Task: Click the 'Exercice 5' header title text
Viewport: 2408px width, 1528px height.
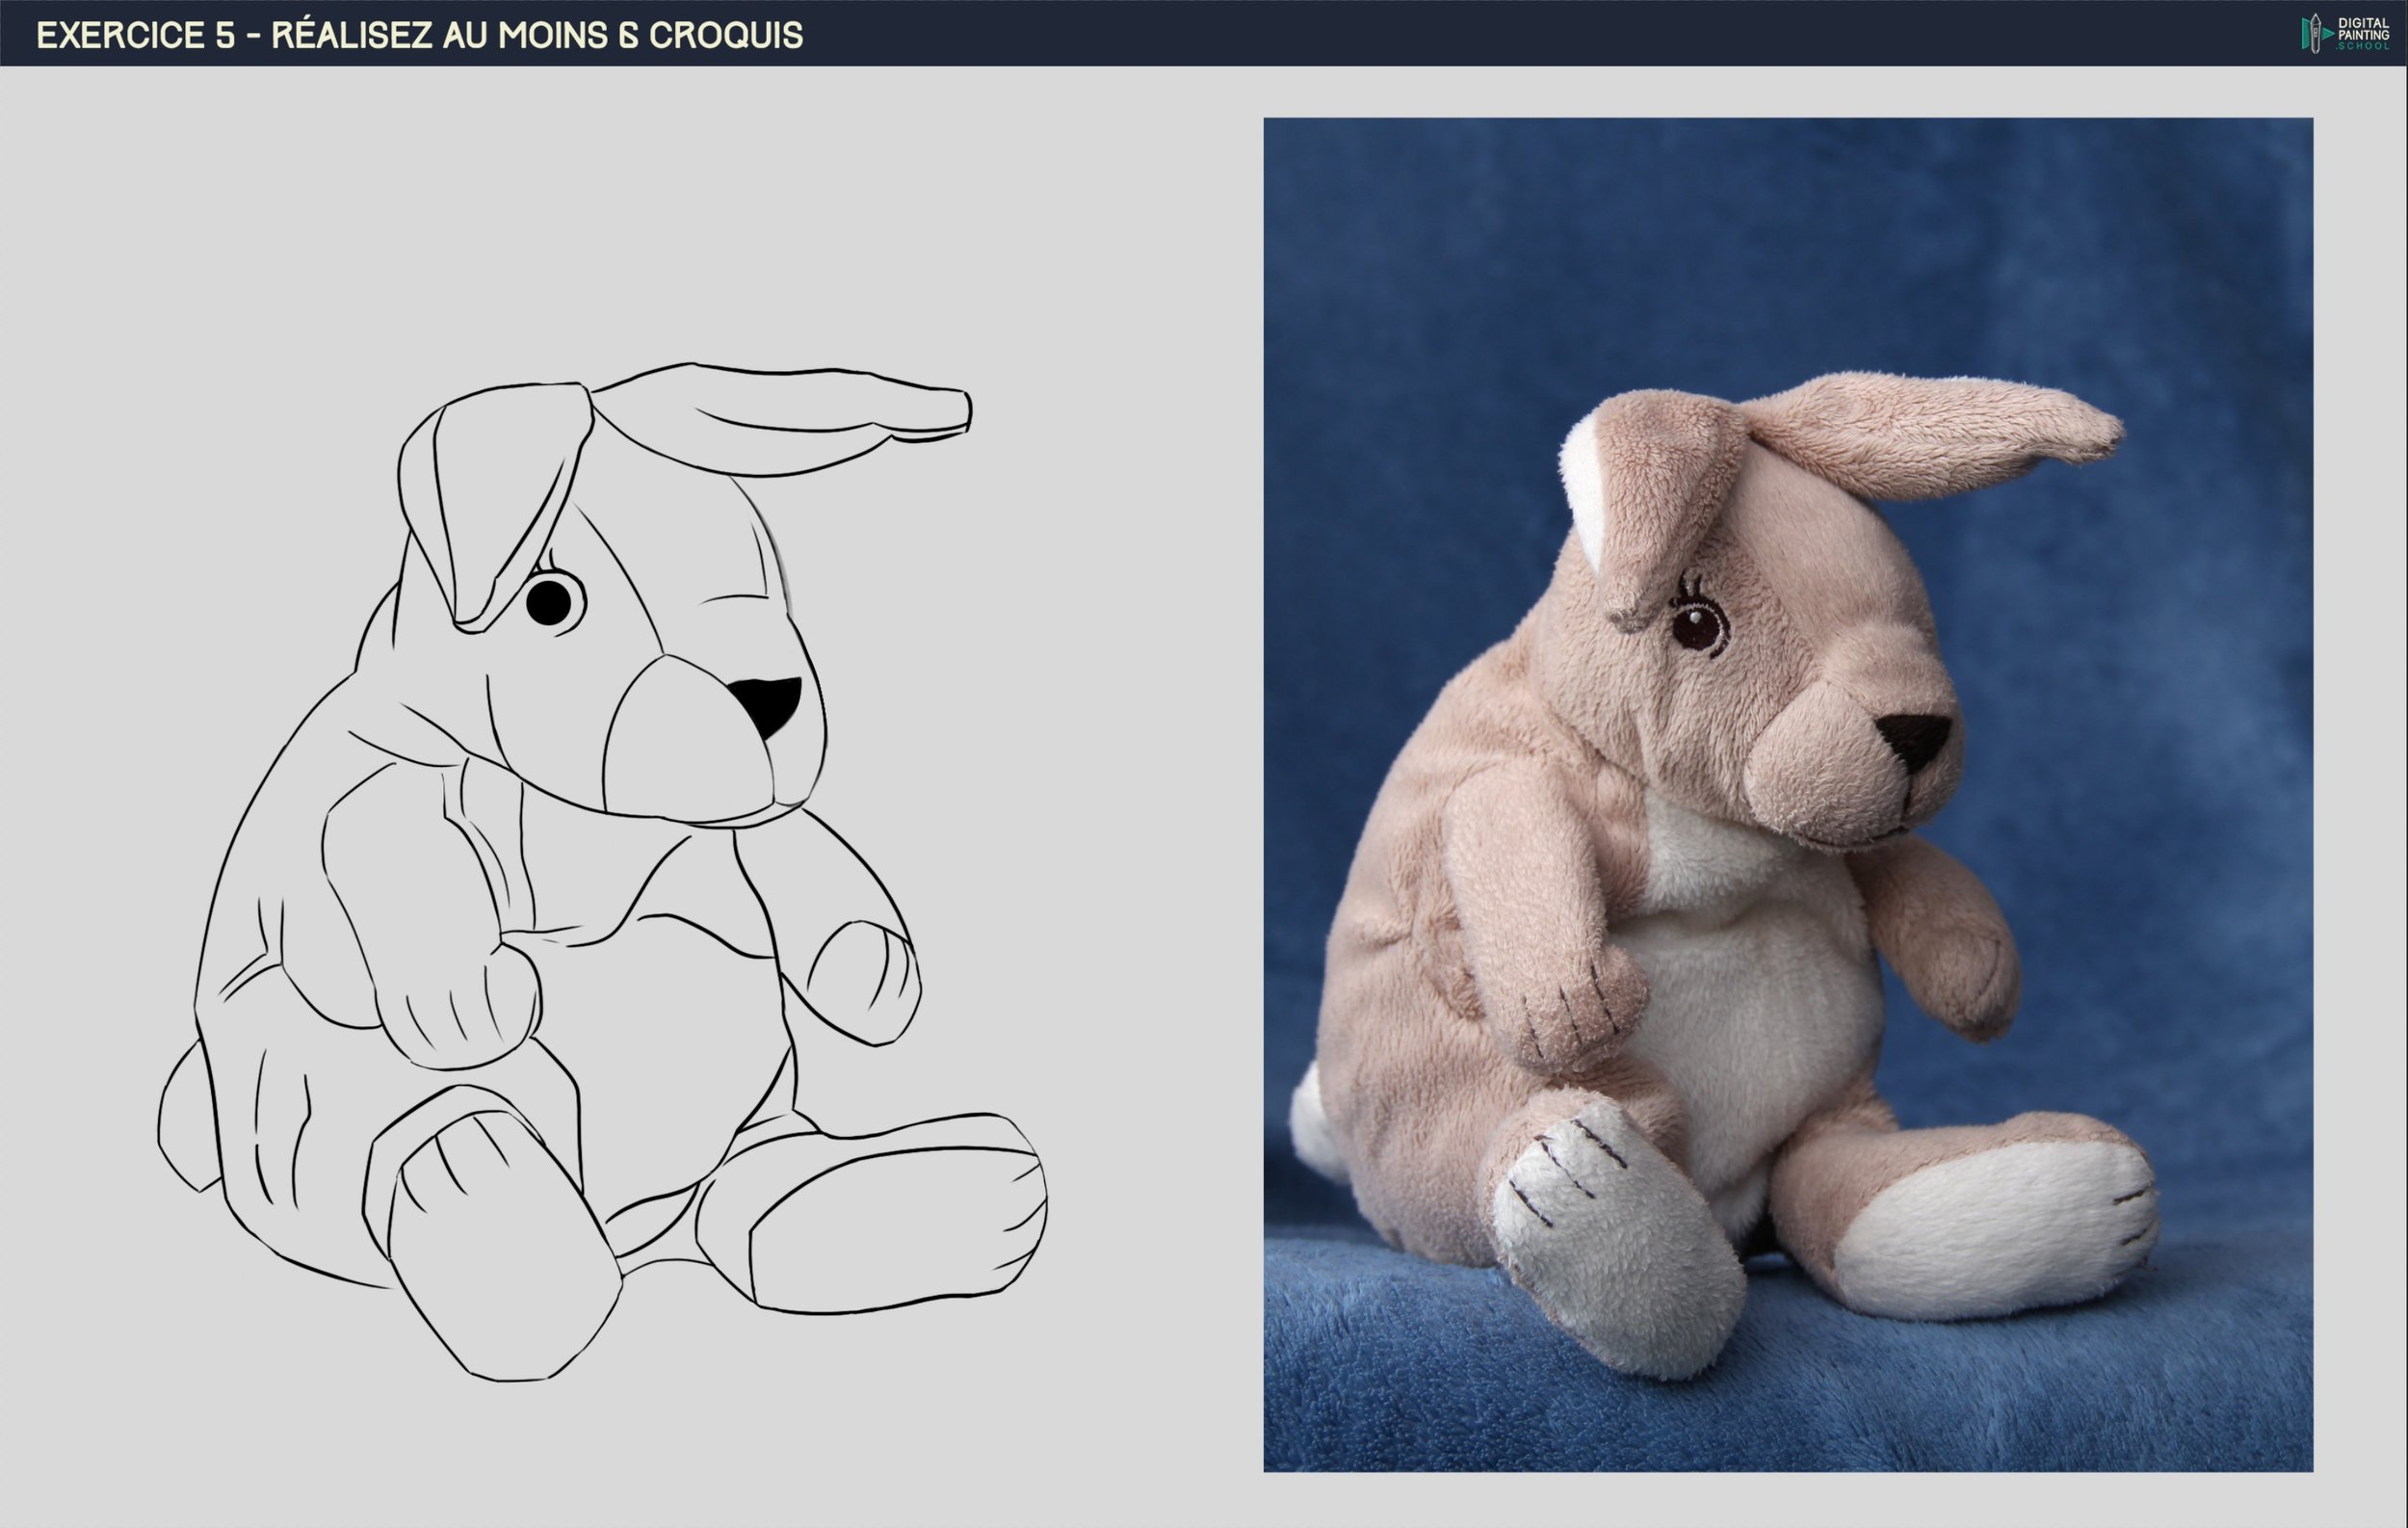Action: pos(419,35)
